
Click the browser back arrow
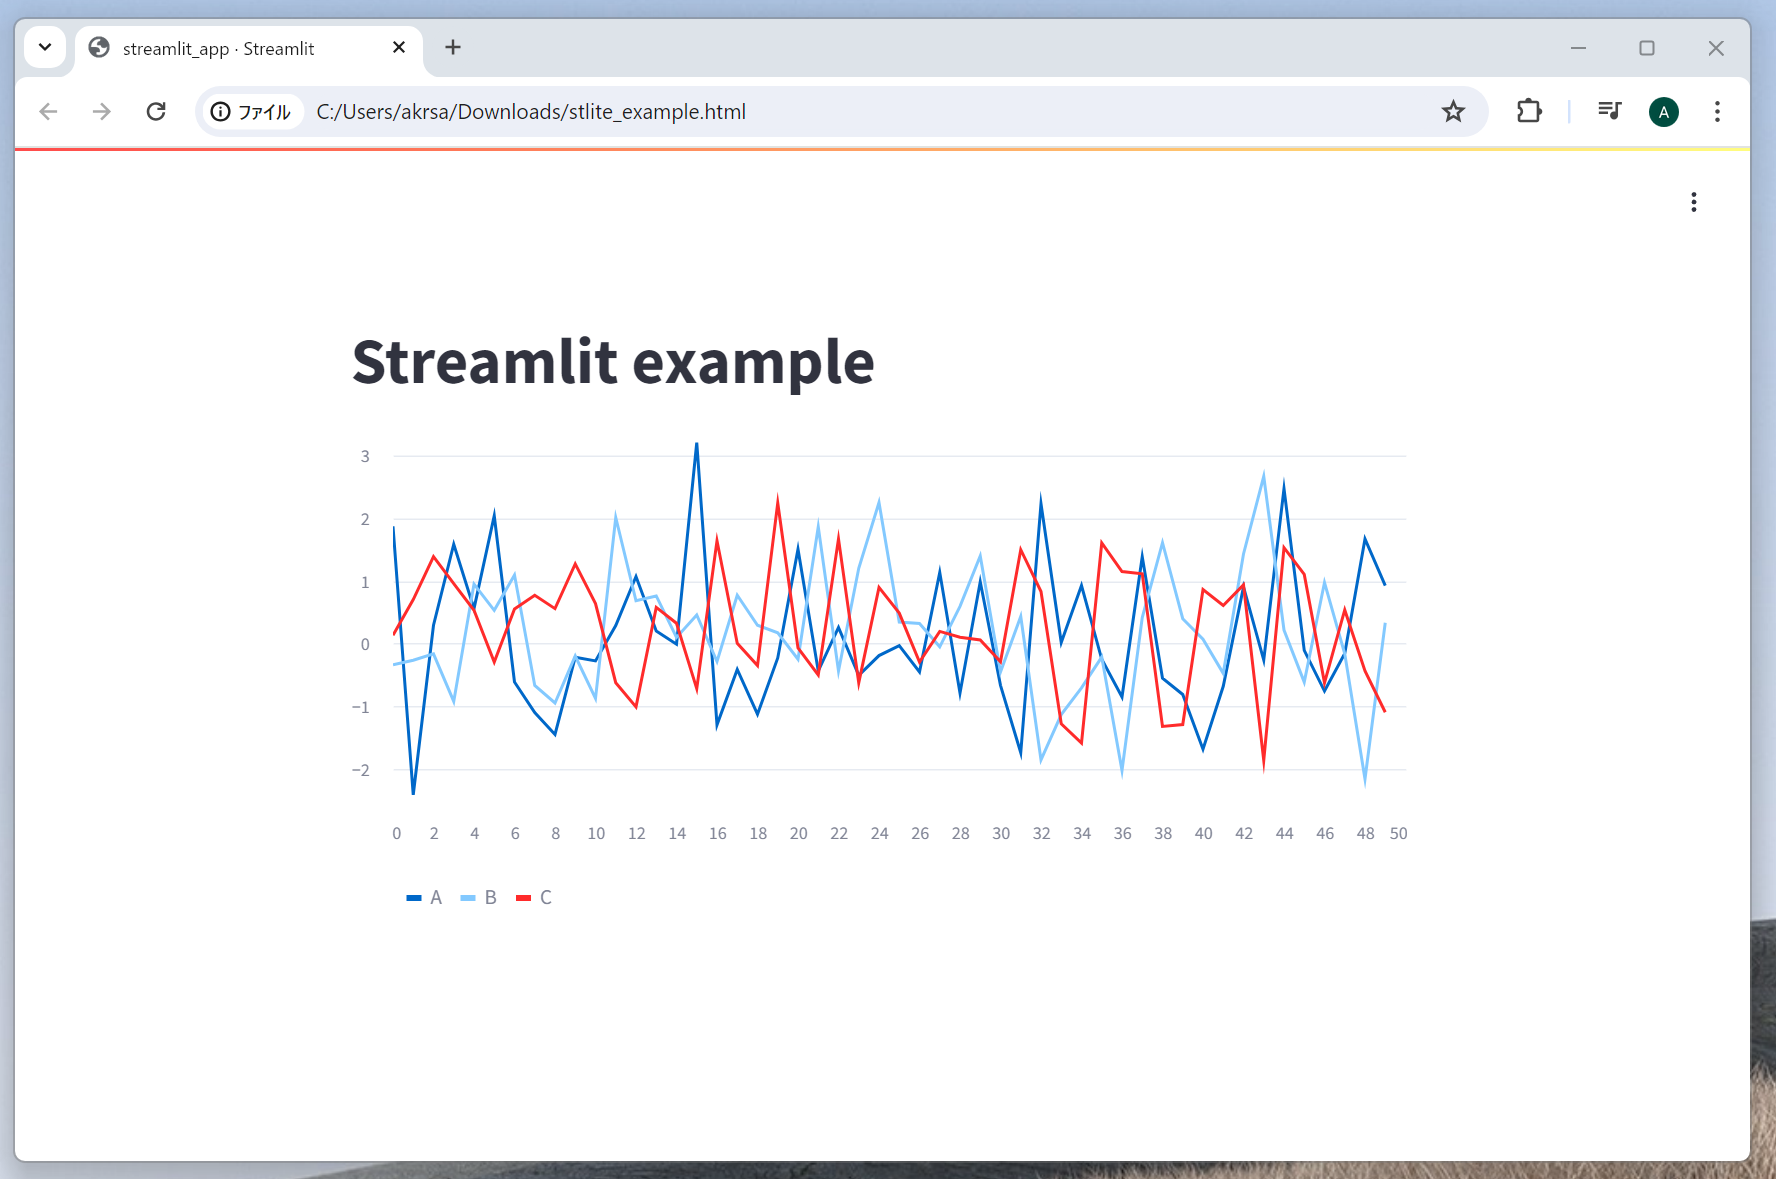click(48, 111)
